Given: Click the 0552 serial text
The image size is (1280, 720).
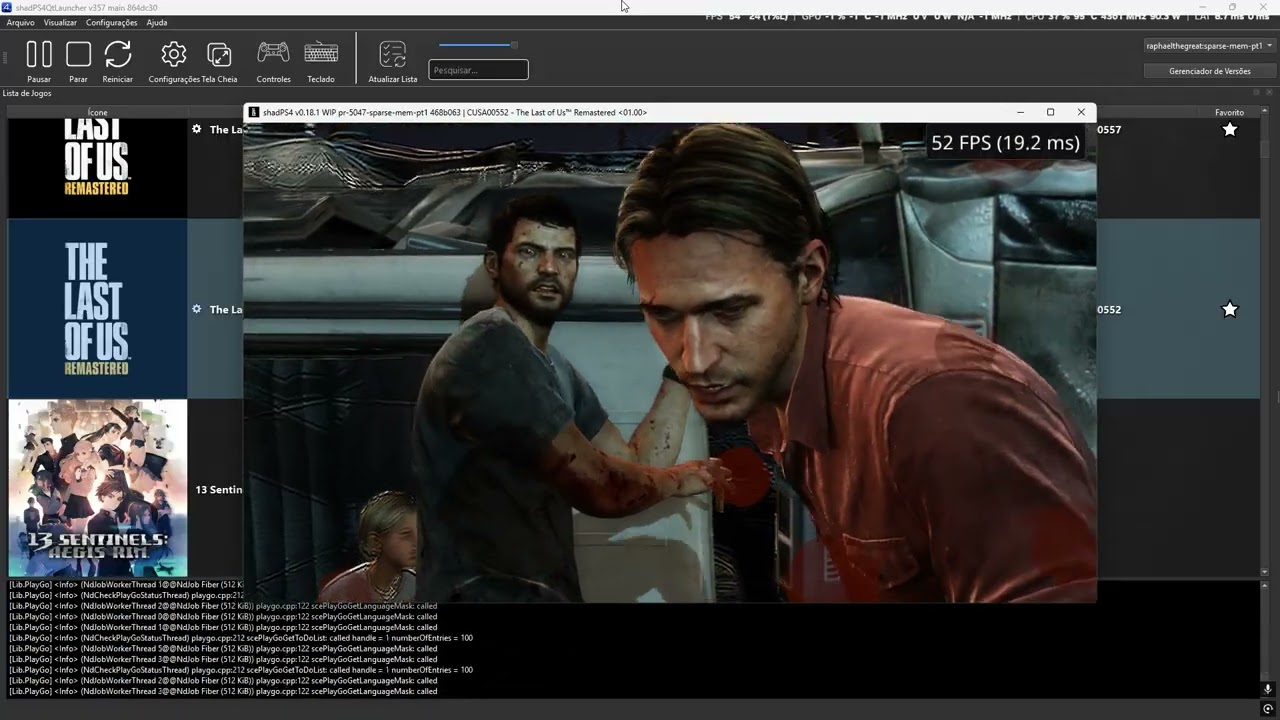Looking at the screenshot, I should [x=1109, y=309].
